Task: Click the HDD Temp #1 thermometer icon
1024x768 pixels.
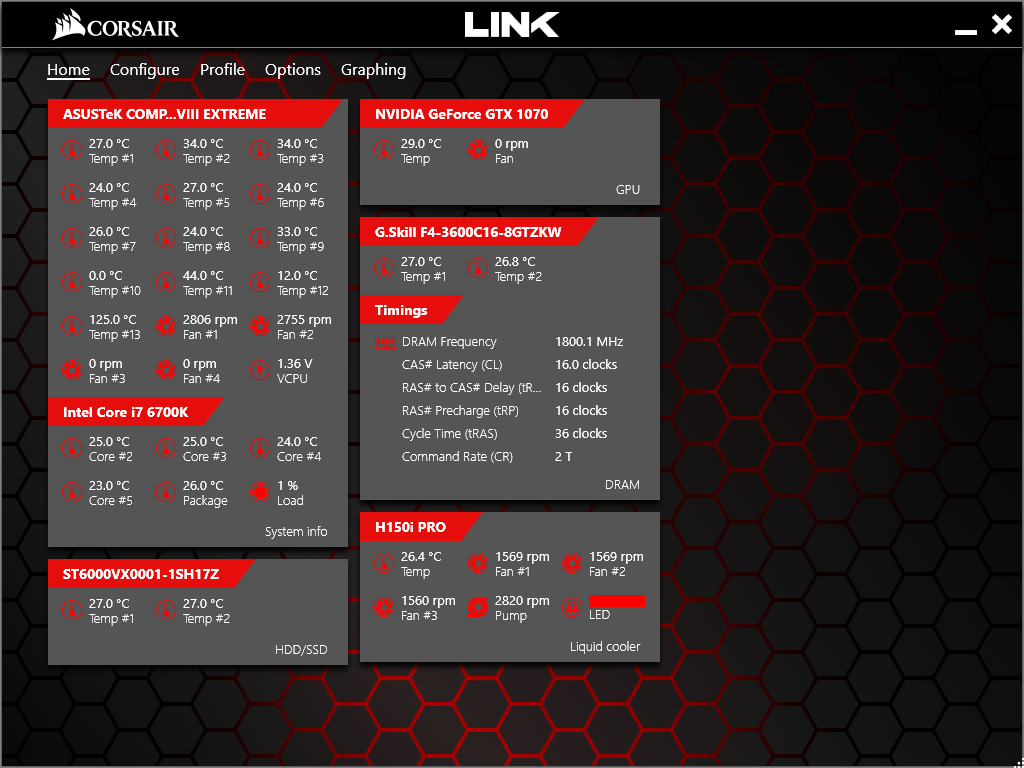Action: pyautogui.click(x=72, y=611)
